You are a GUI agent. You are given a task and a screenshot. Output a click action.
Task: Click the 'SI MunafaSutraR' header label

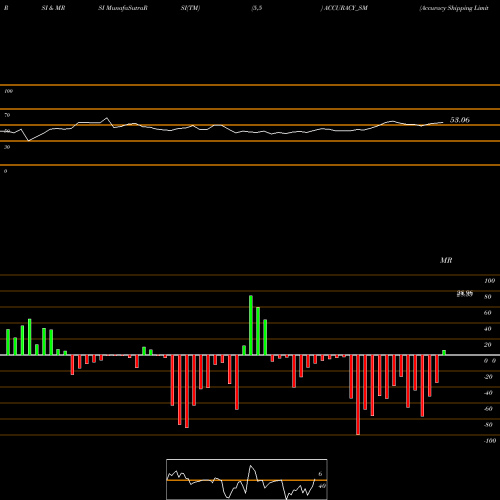(123, 8)
